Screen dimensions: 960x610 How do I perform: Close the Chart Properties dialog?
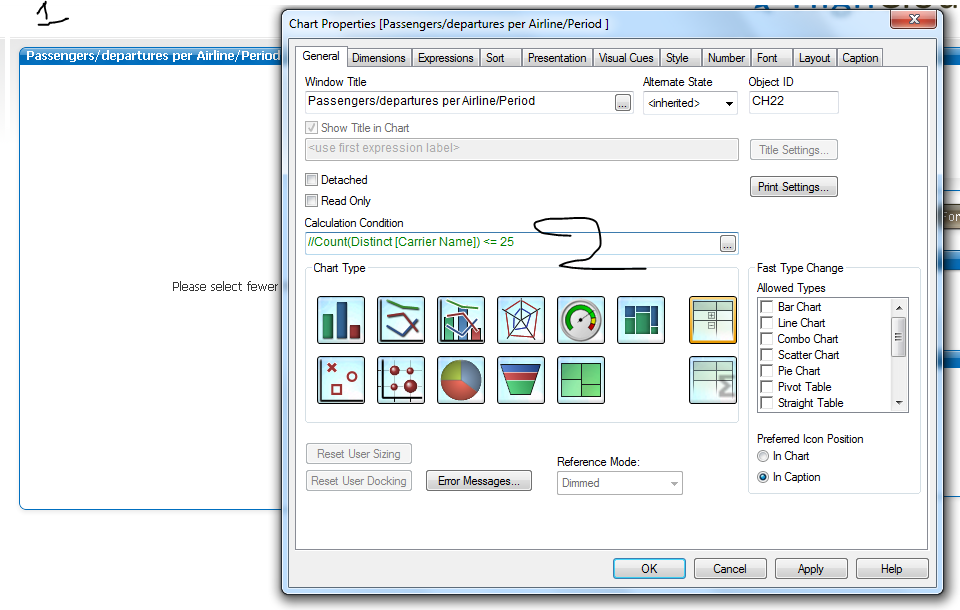click(913, 19)
